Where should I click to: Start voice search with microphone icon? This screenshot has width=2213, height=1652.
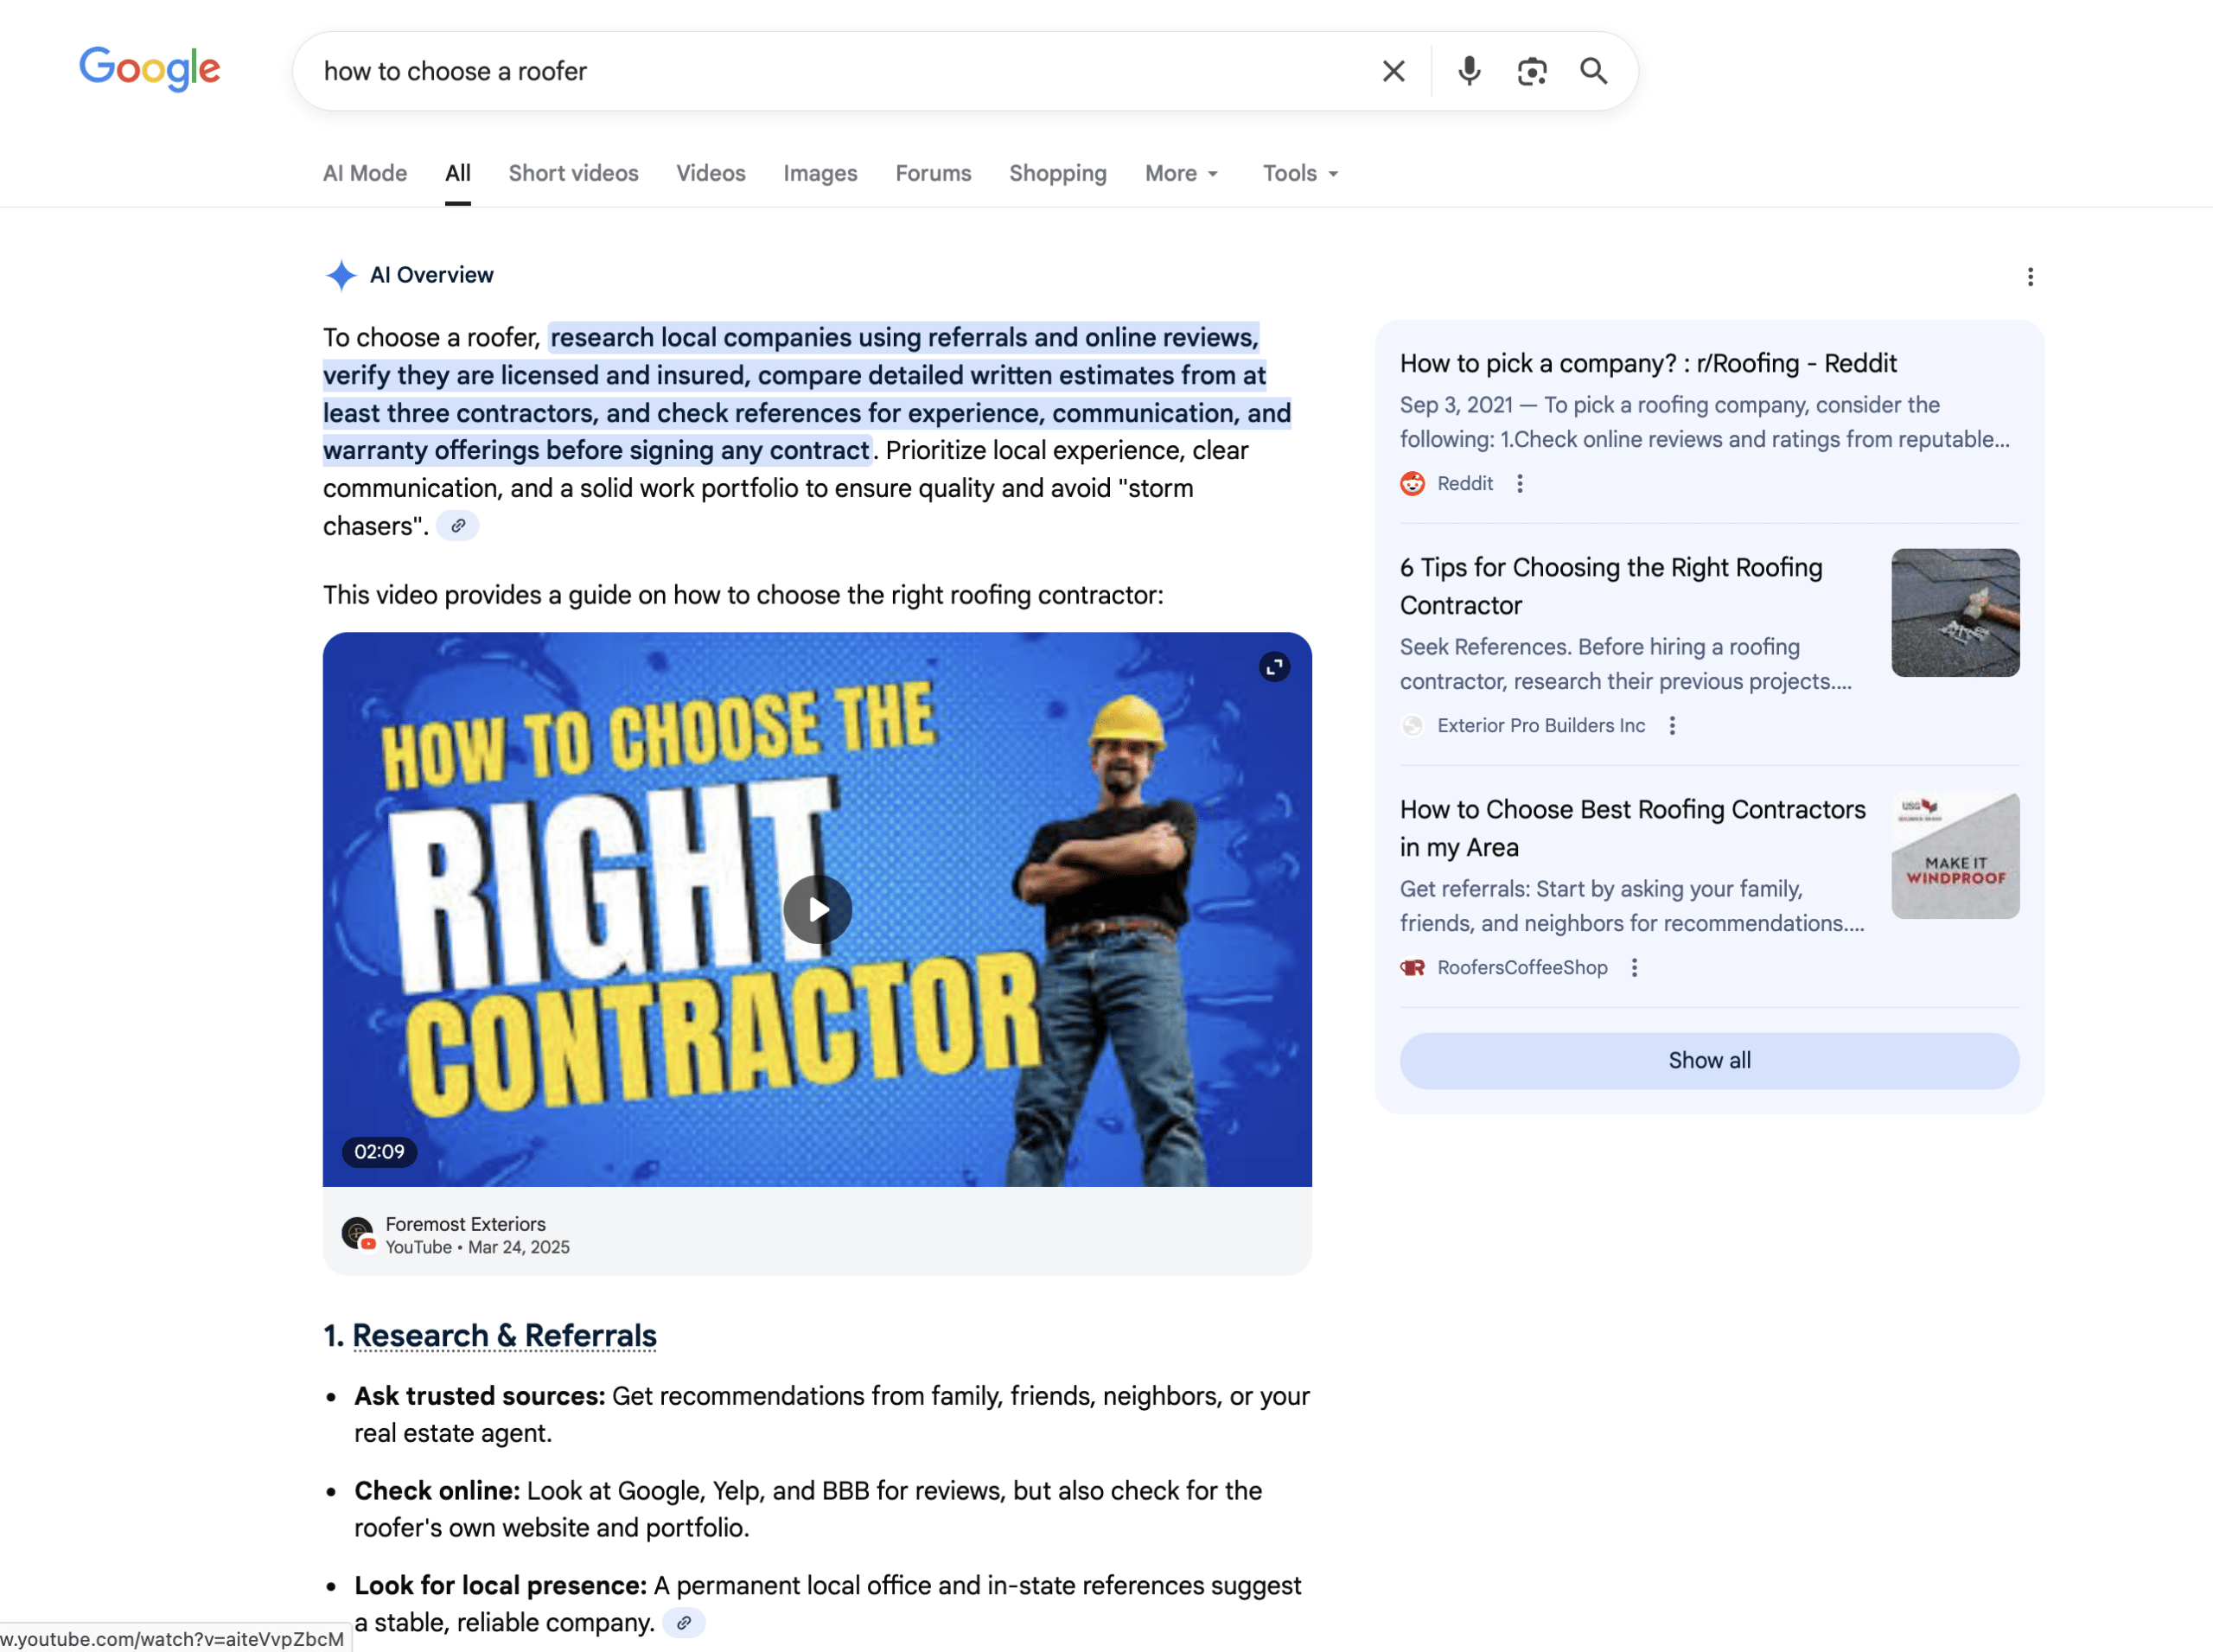1468,71
